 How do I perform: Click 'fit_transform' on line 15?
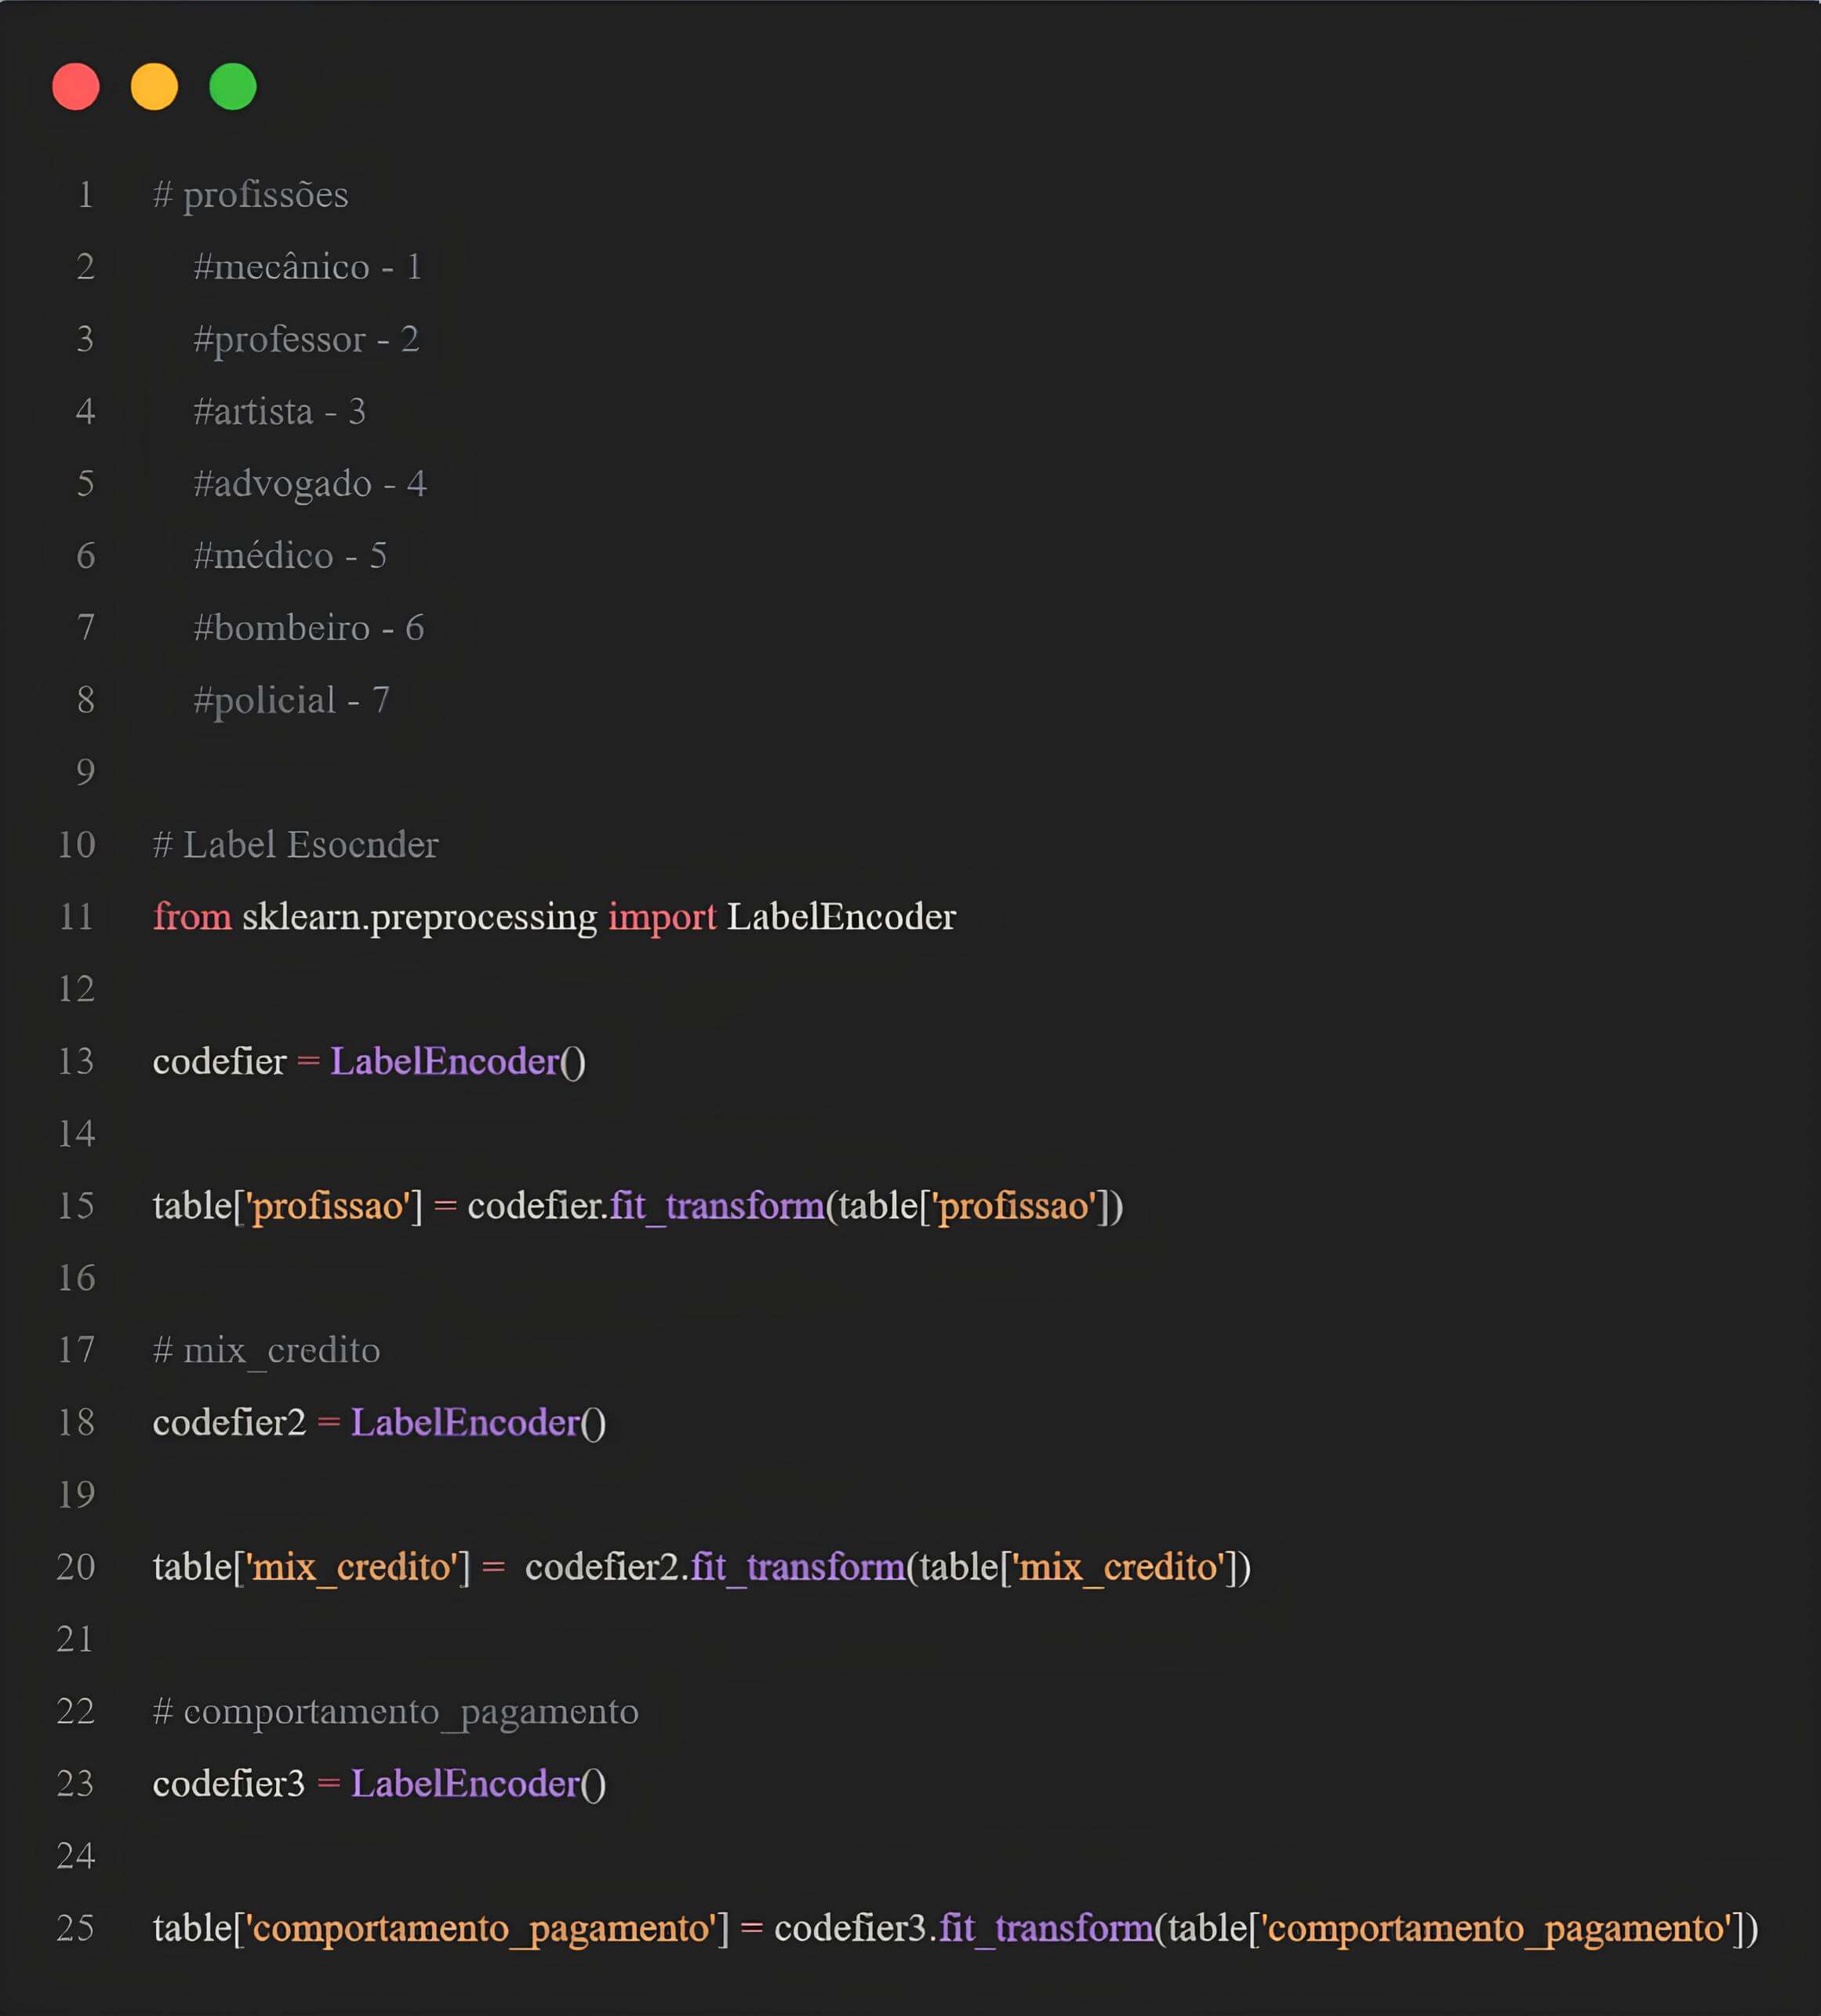[x=716, y=1206]
